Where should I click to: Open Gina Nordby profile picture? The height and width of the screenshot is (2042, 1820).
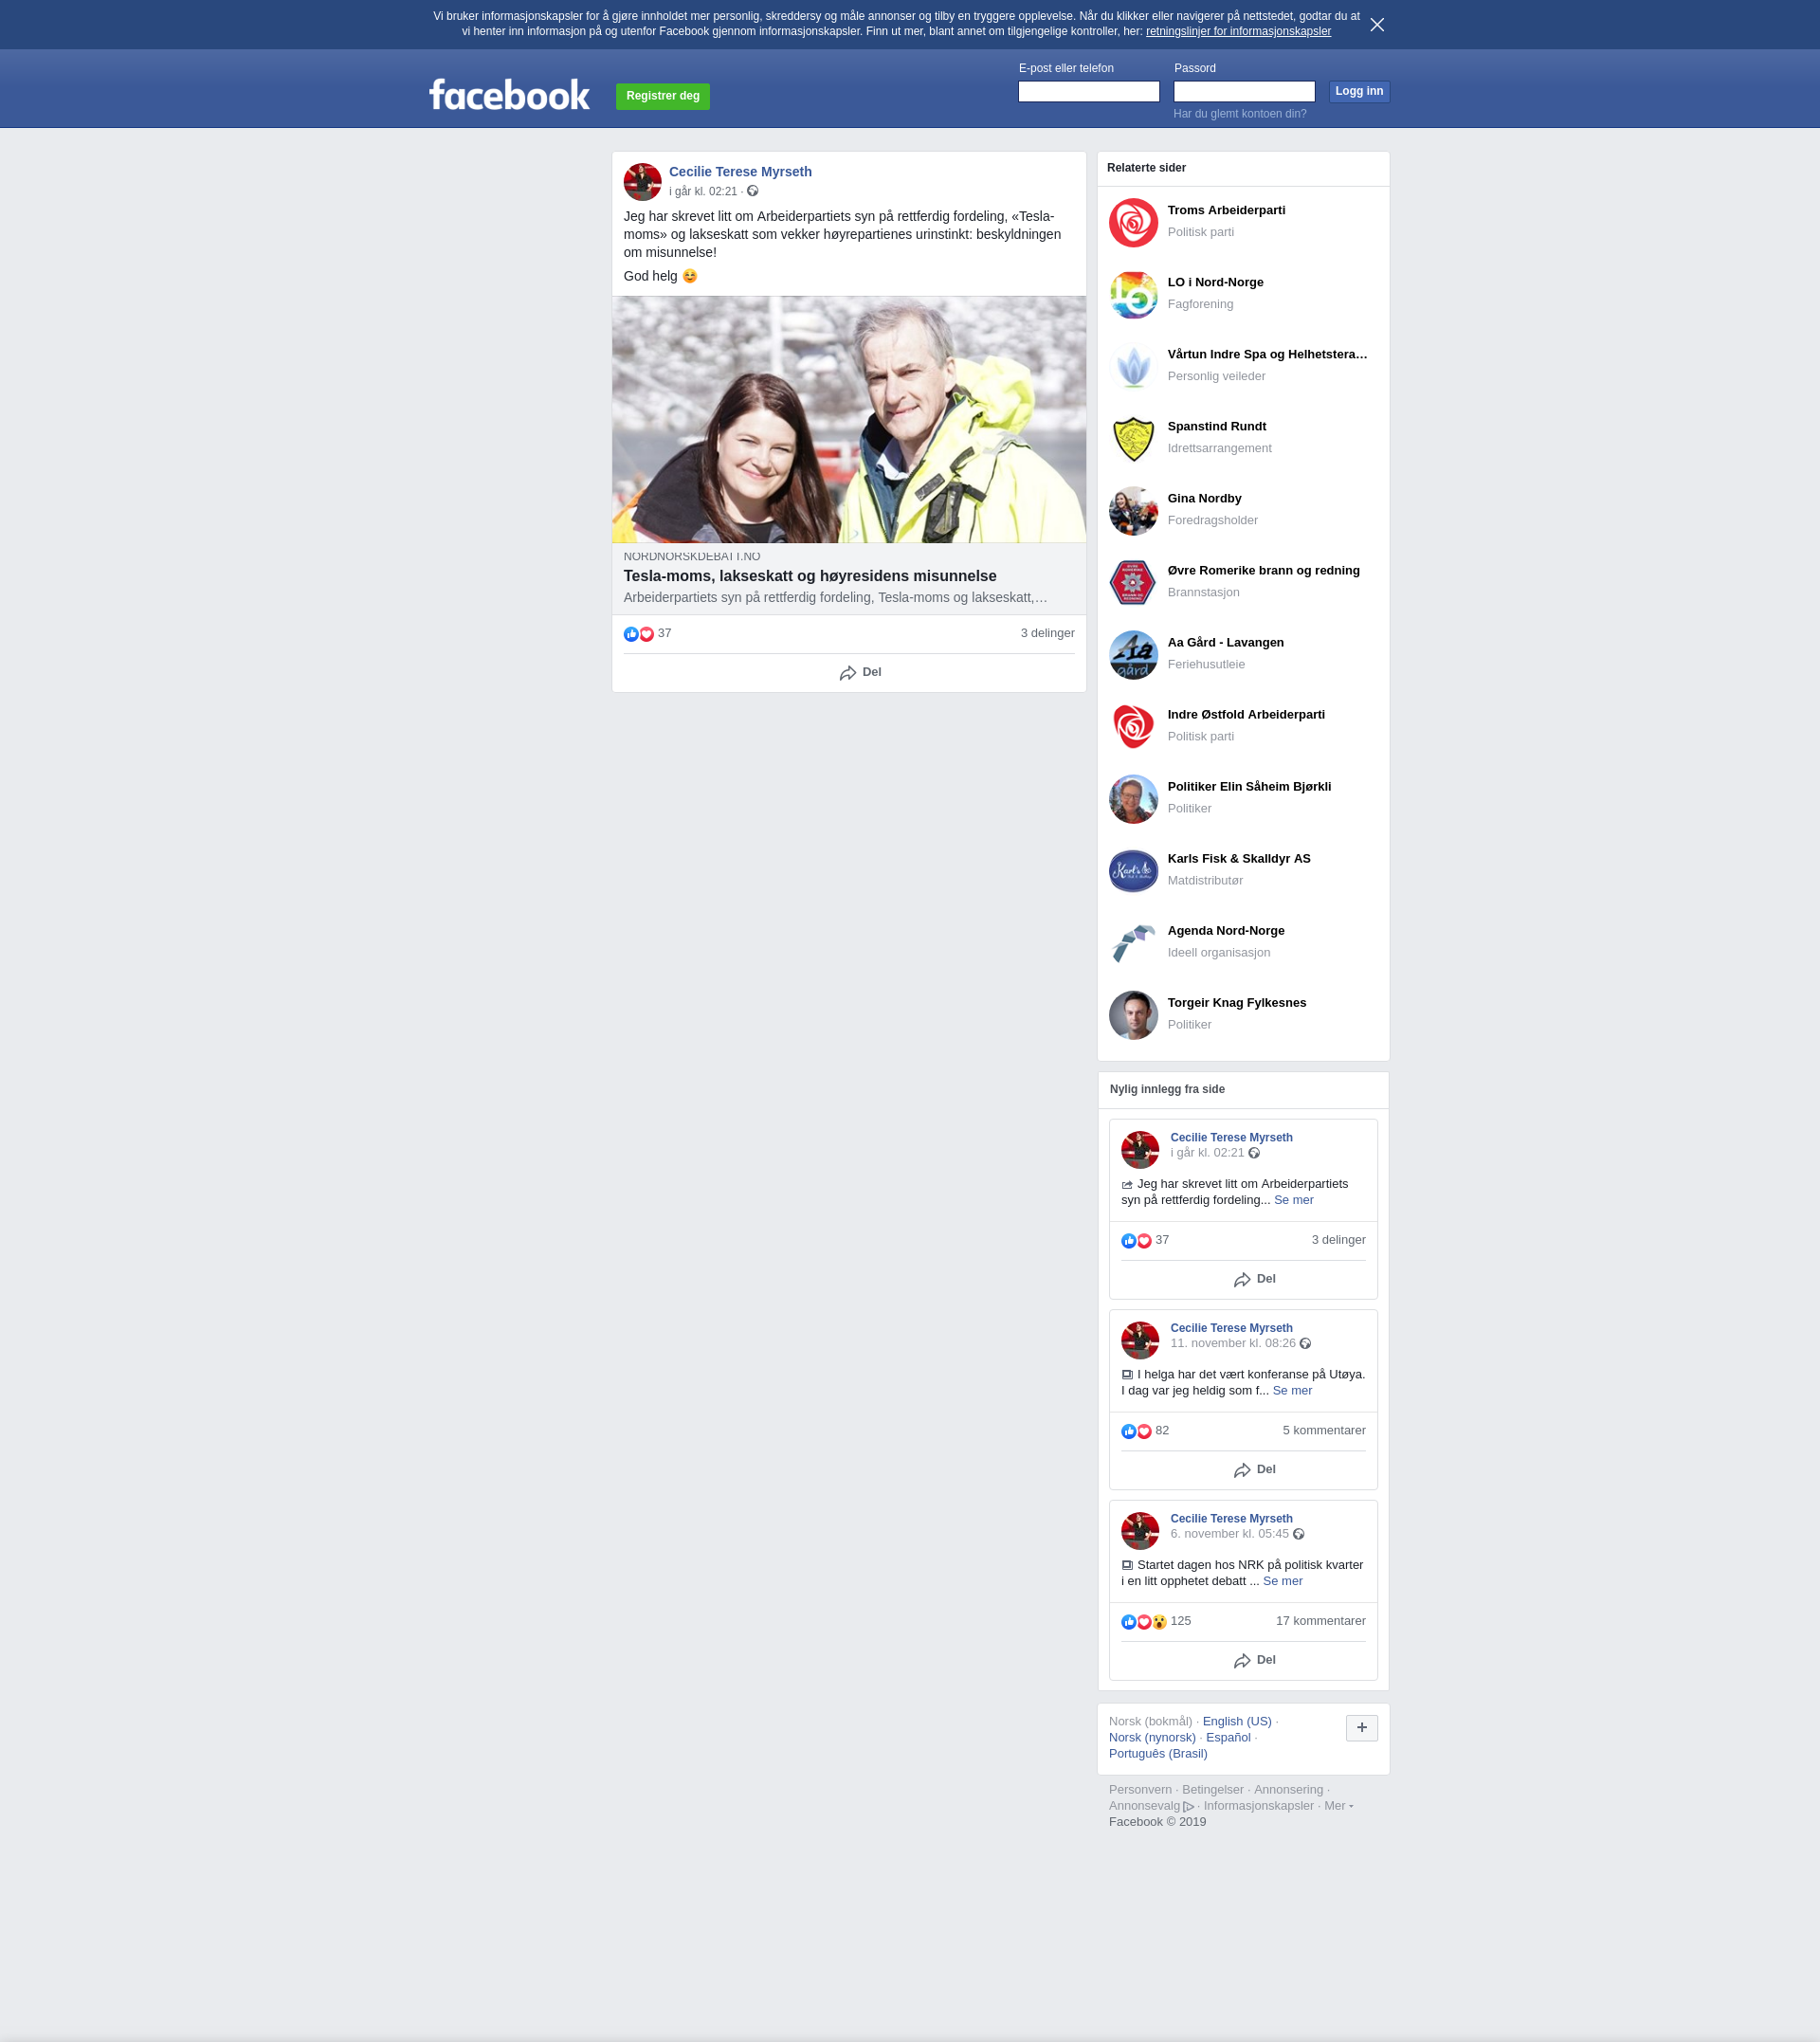click(1133, 510)
